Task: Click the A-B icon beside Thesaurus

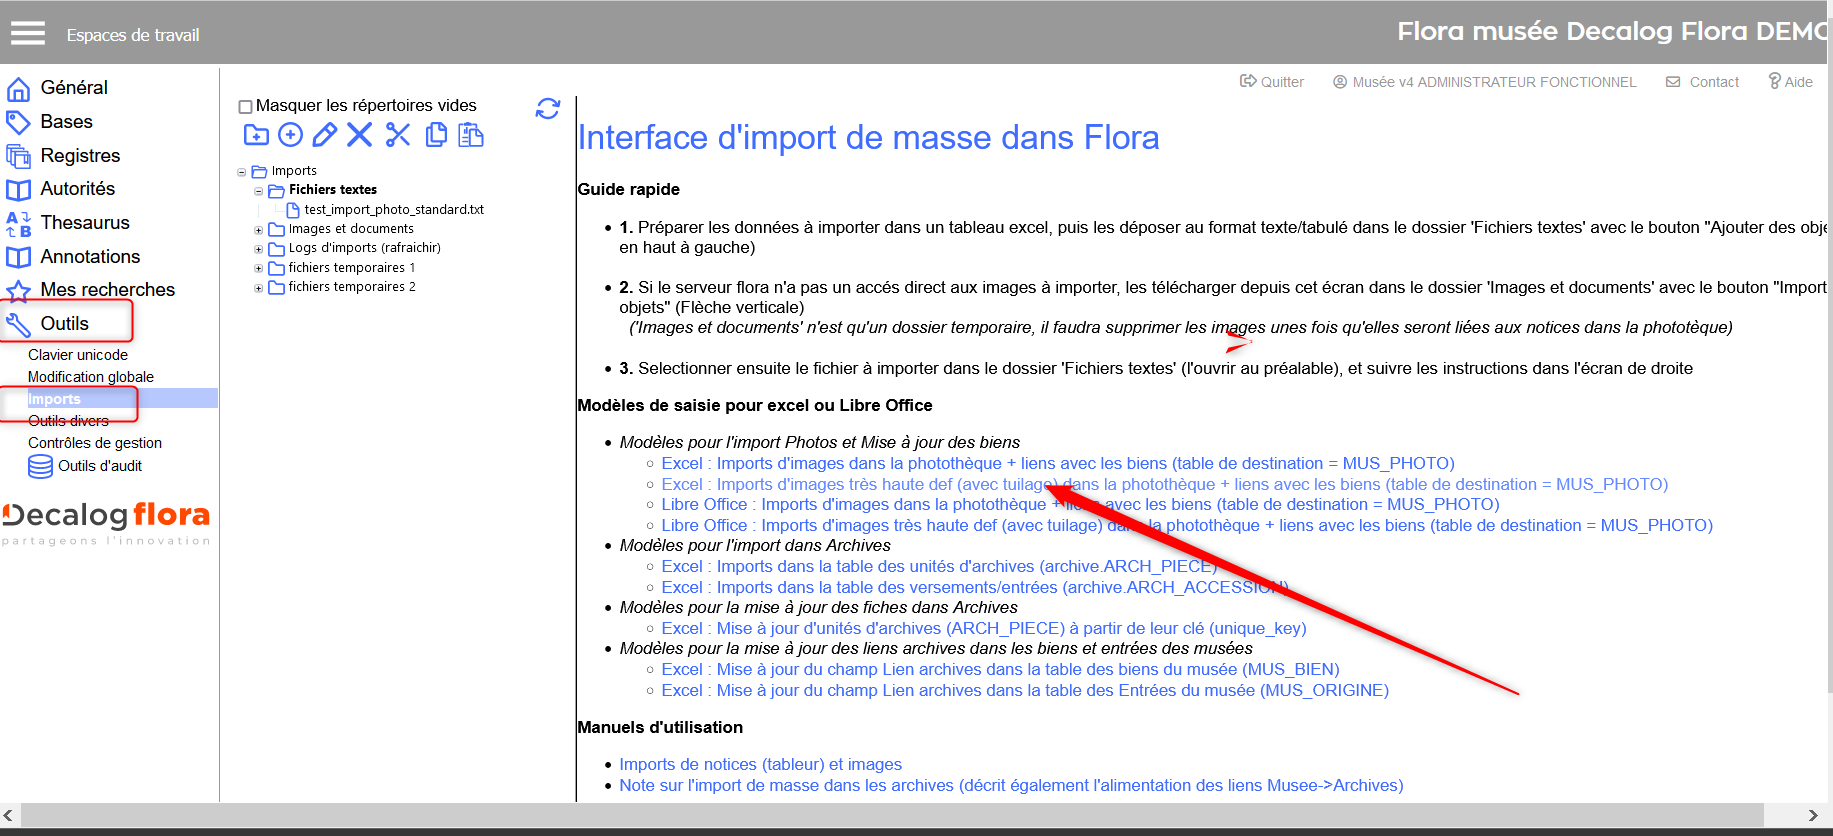Action: point(18,224)
